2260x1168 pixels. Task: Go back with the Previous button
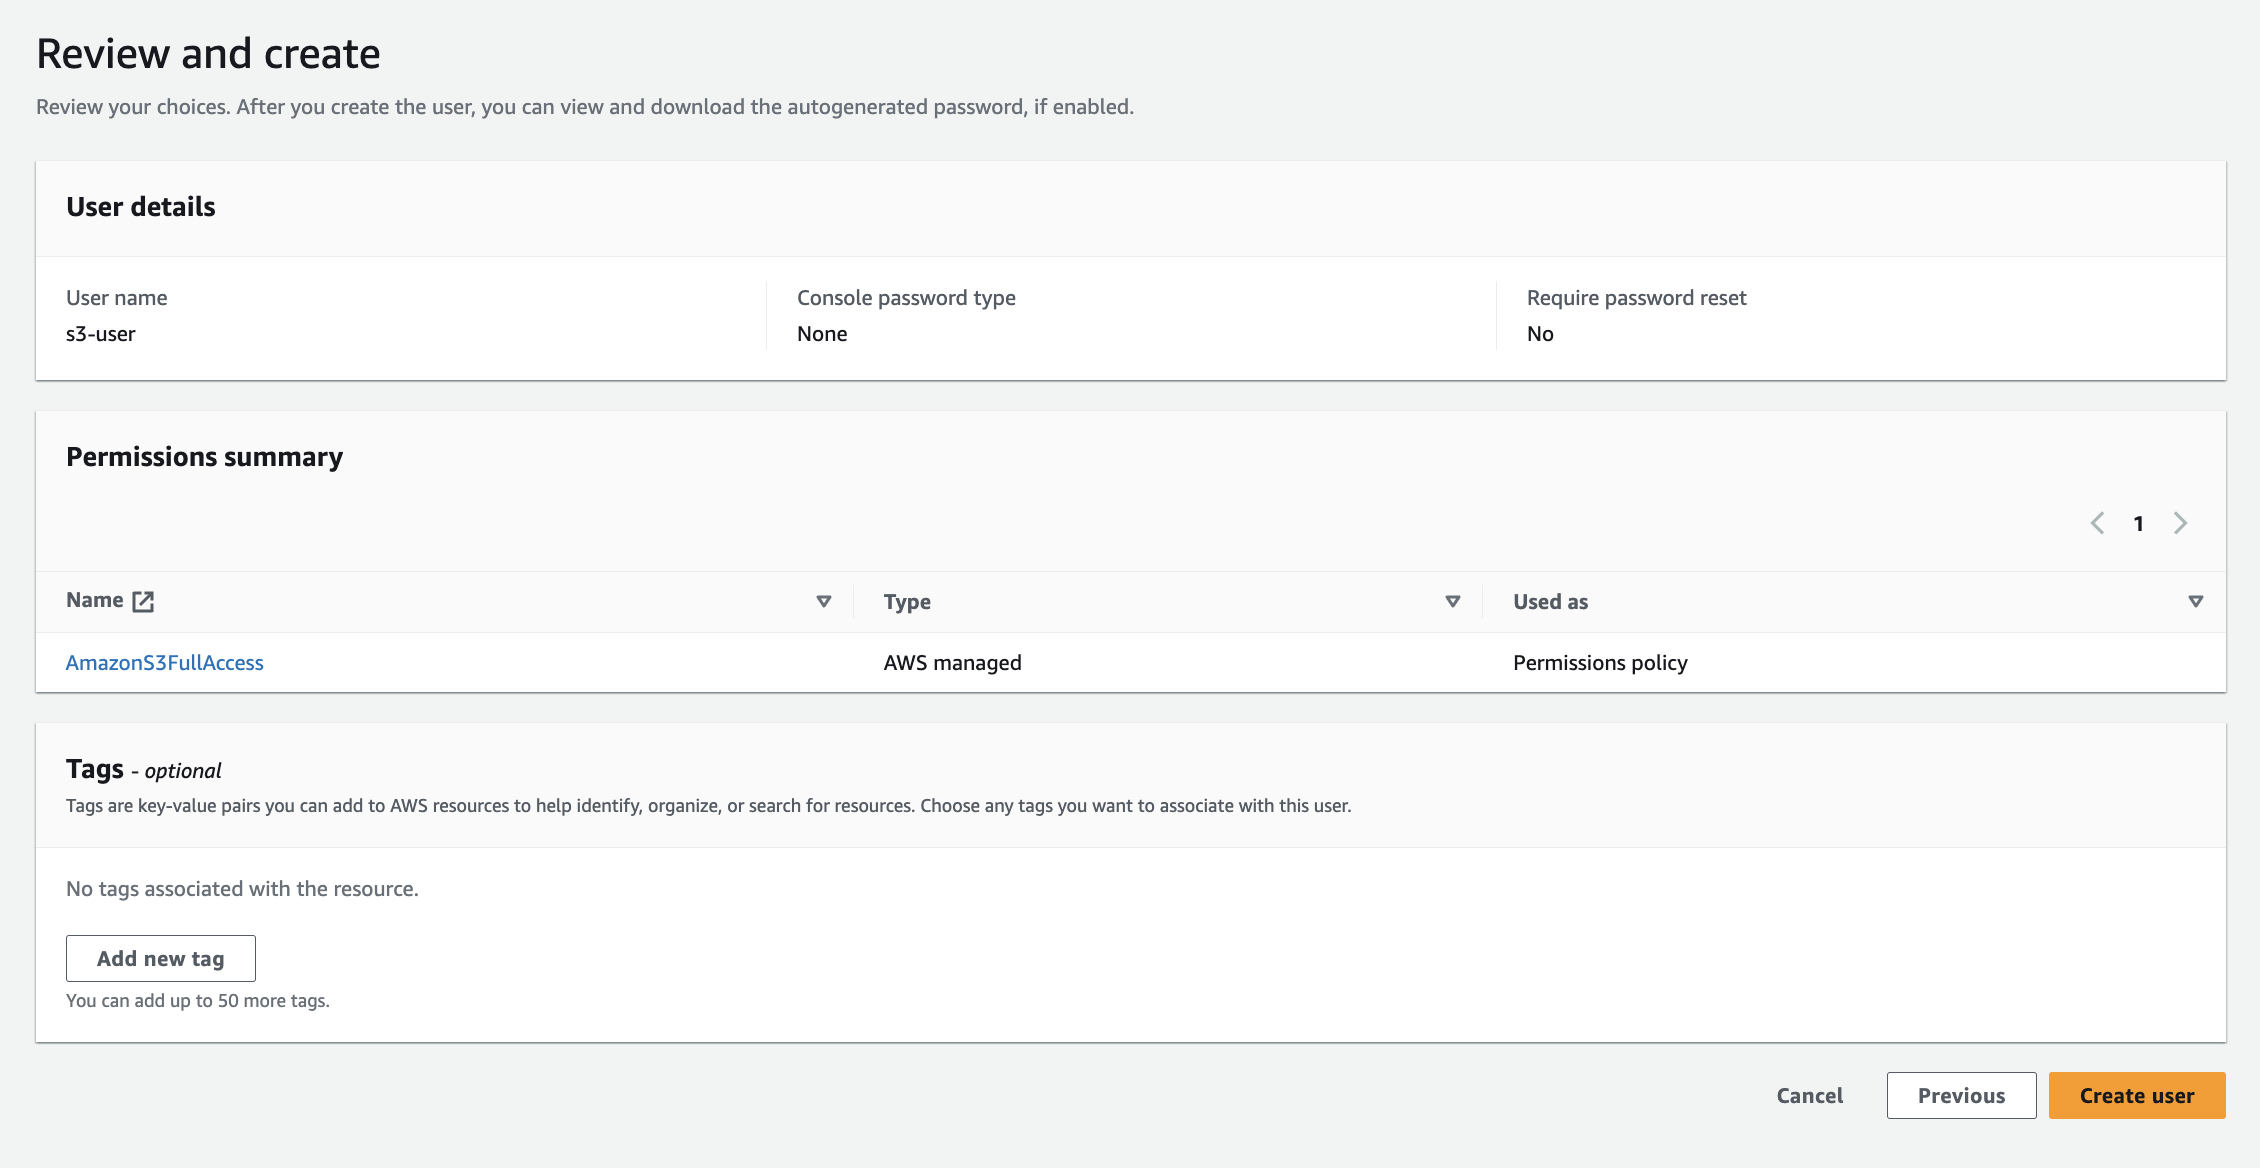(1961, 1096)
